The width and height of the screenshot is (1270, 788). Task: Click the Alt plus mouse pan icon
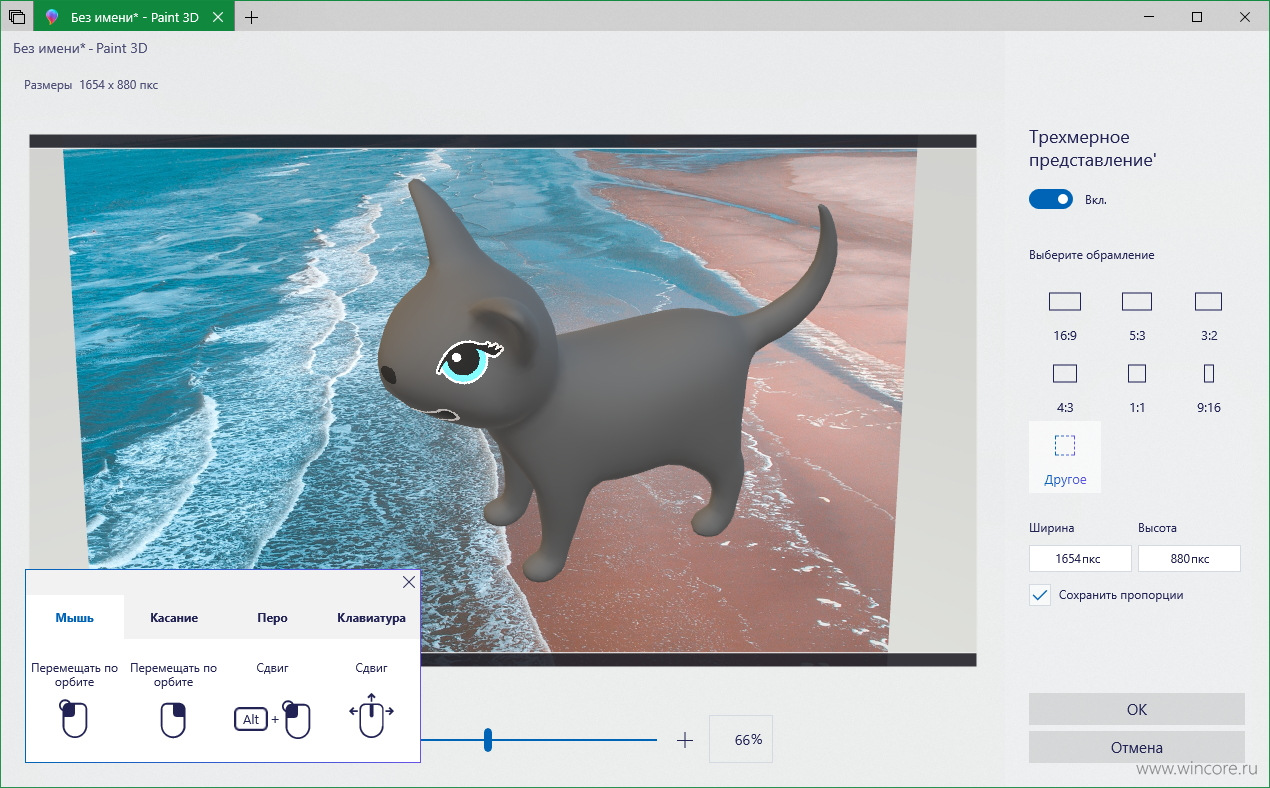(272, 719)
